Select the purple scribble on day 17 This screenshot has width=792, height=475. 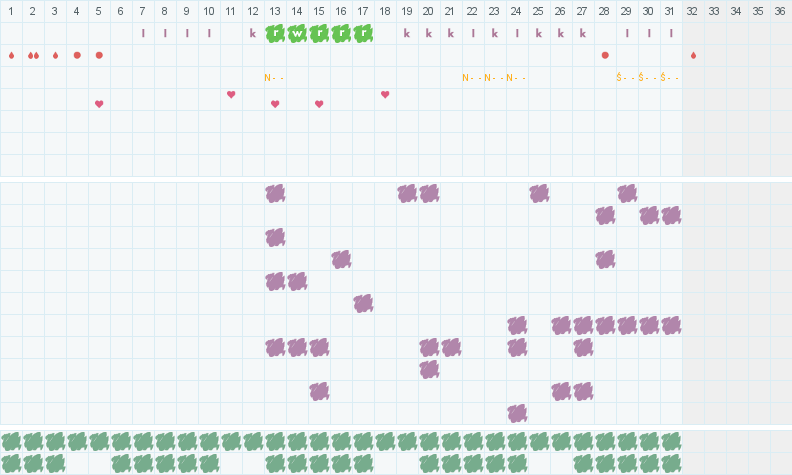tap(363, 303)
